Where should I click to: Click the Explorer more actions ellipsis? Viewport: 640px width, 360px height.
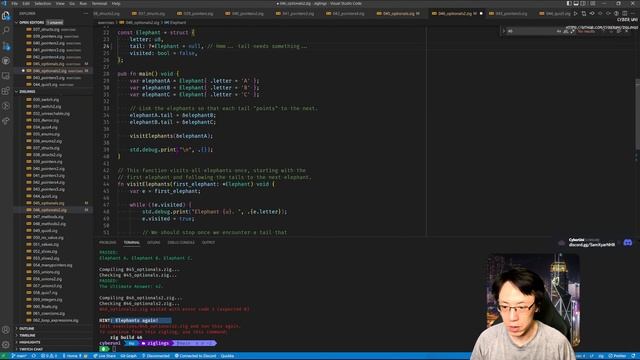pos(86,13)
